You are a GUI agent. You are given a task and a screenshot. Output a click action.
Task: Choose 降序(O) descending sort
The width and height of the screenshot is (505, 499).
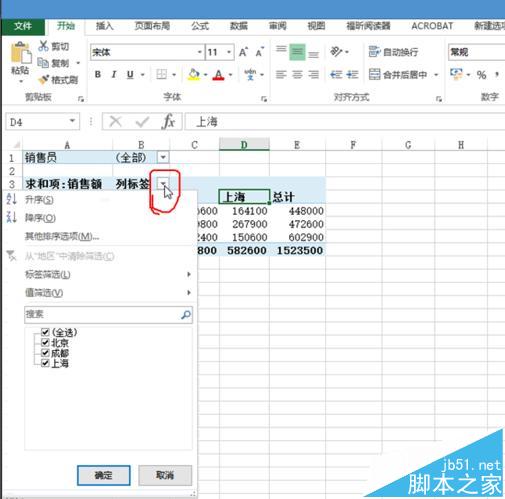tap(100, 218)
